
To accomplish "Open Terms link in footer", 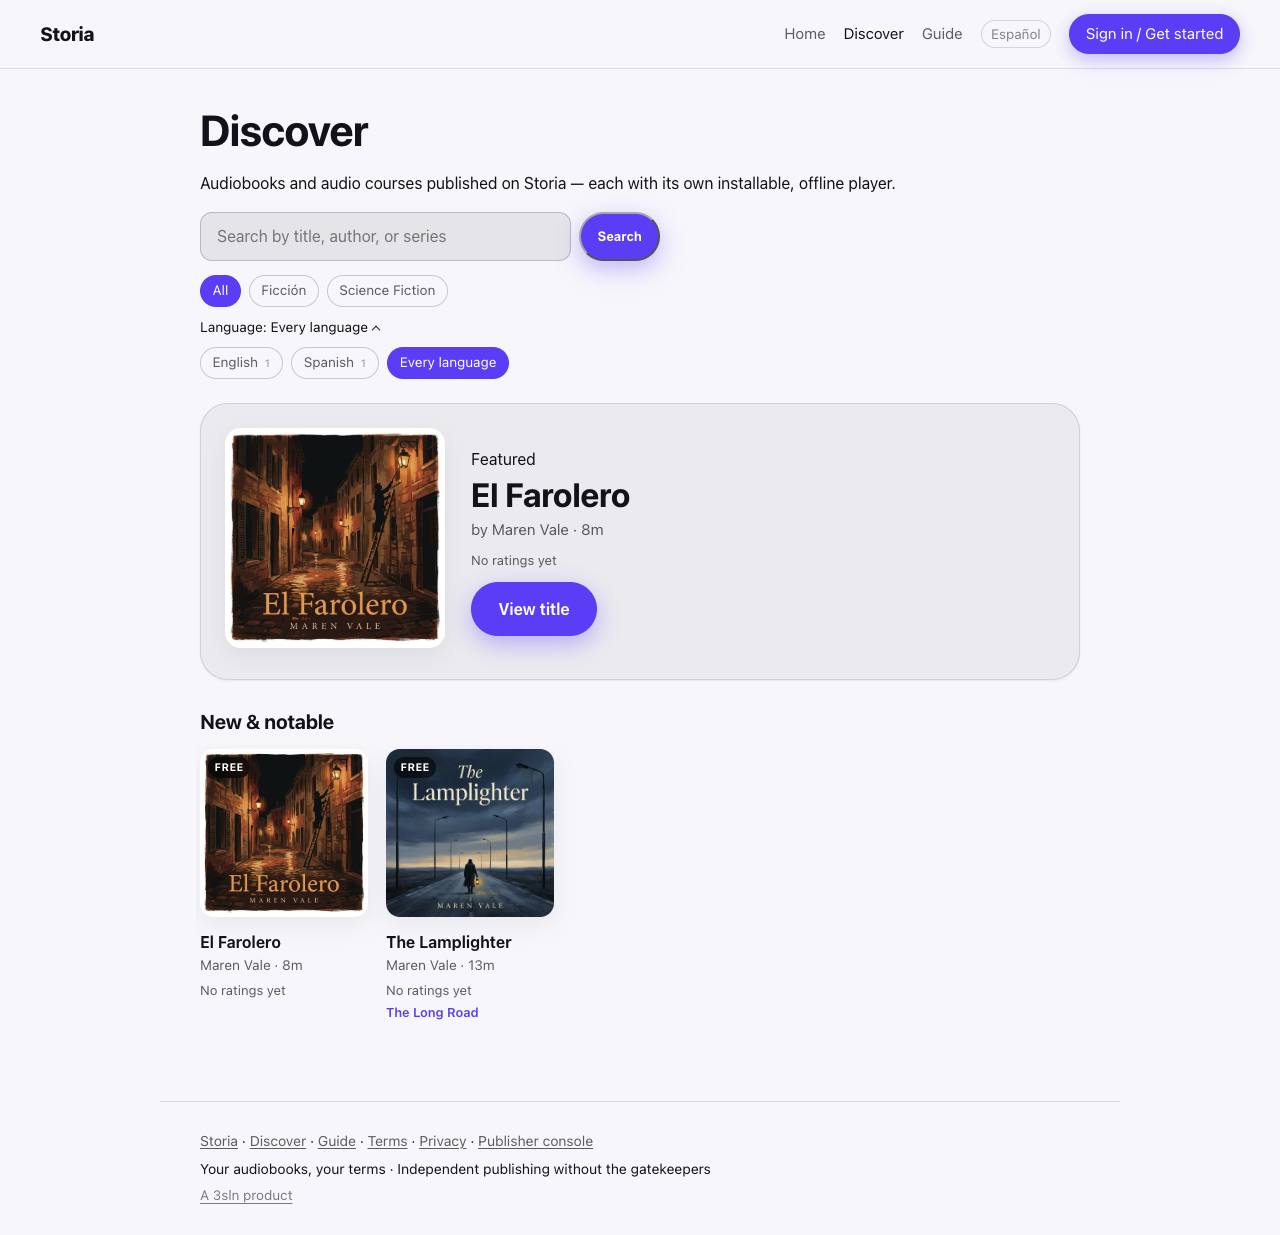I will pyautogui.click(x=387, y=1141).
